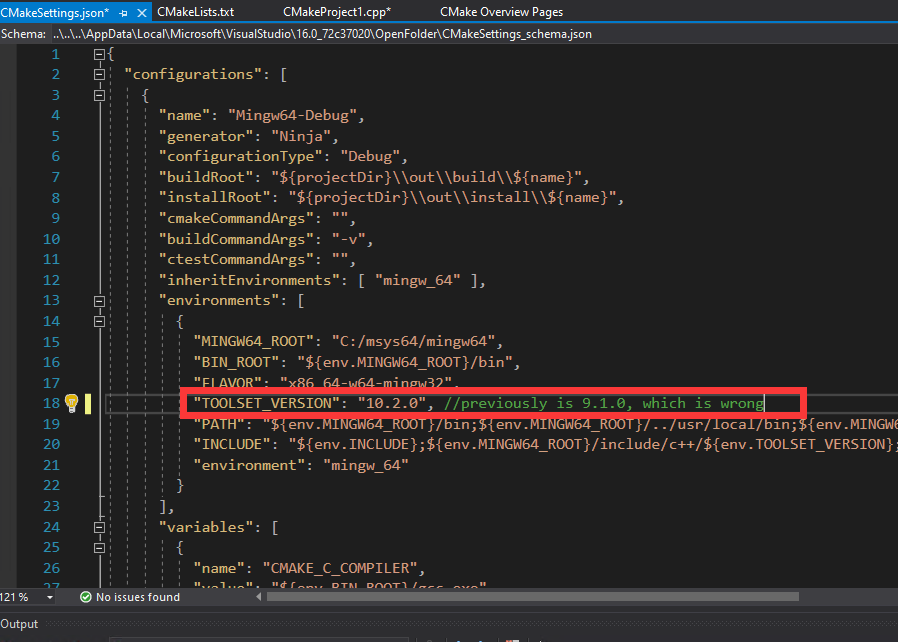The width and height of the screenshot is (898, 642).
Task: Collapse the object block on line 14
Action: pyautogui.click(x=99, y=321)
